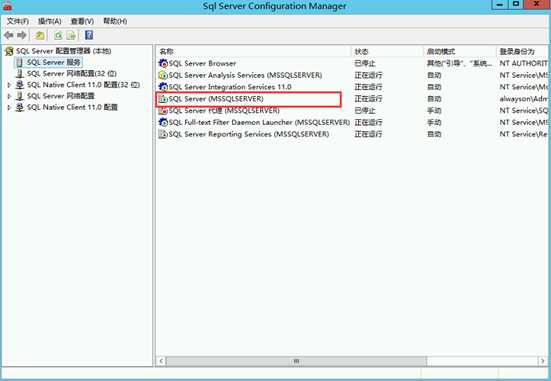
Task: Select the SQL Server (MSSQLSERVER) row name
Action: tap(216, 99)
